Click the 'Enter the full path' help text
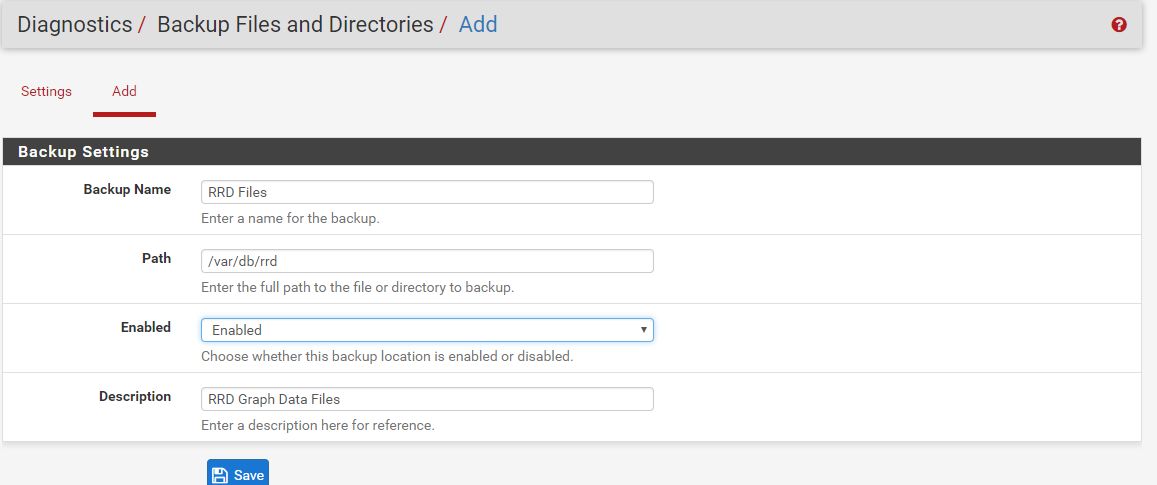The image size is (1157, 485). click(x=357, y=287)
